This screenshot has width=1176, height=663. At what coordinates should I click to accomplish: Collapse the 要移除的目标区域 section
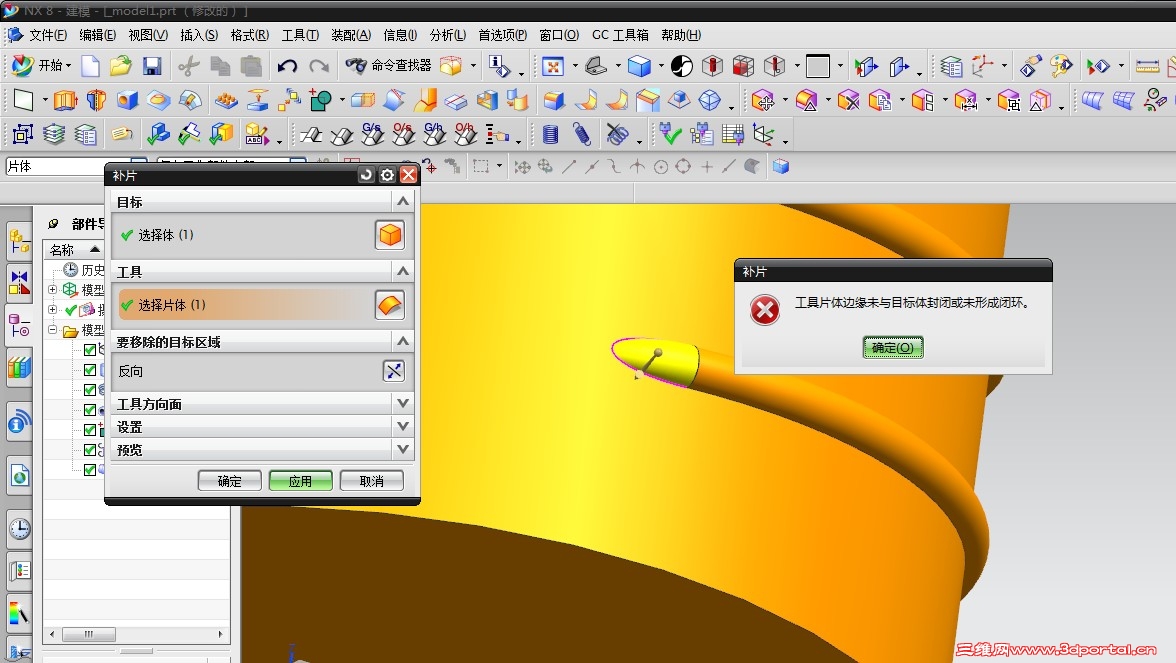[x=403, y=341]
